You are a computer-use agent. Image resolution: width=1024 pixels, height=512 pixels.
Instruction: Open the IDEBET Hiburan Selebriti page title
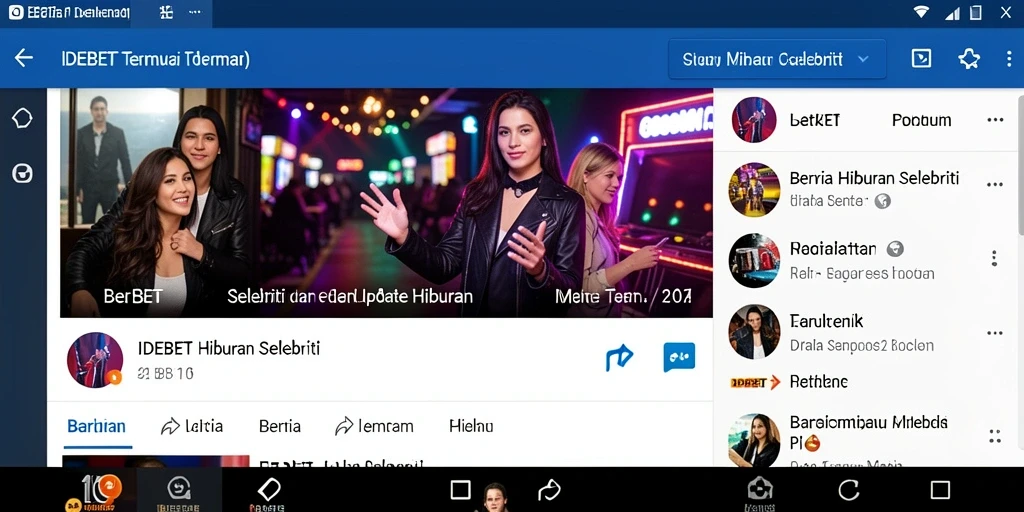[229, 348]
